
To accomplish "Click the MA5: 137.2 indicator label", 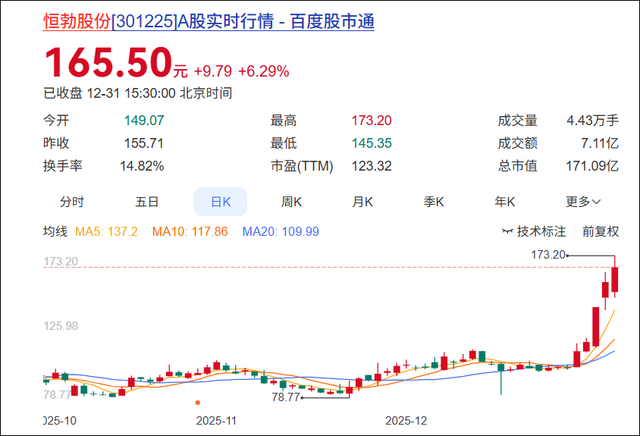I will 106,231.
